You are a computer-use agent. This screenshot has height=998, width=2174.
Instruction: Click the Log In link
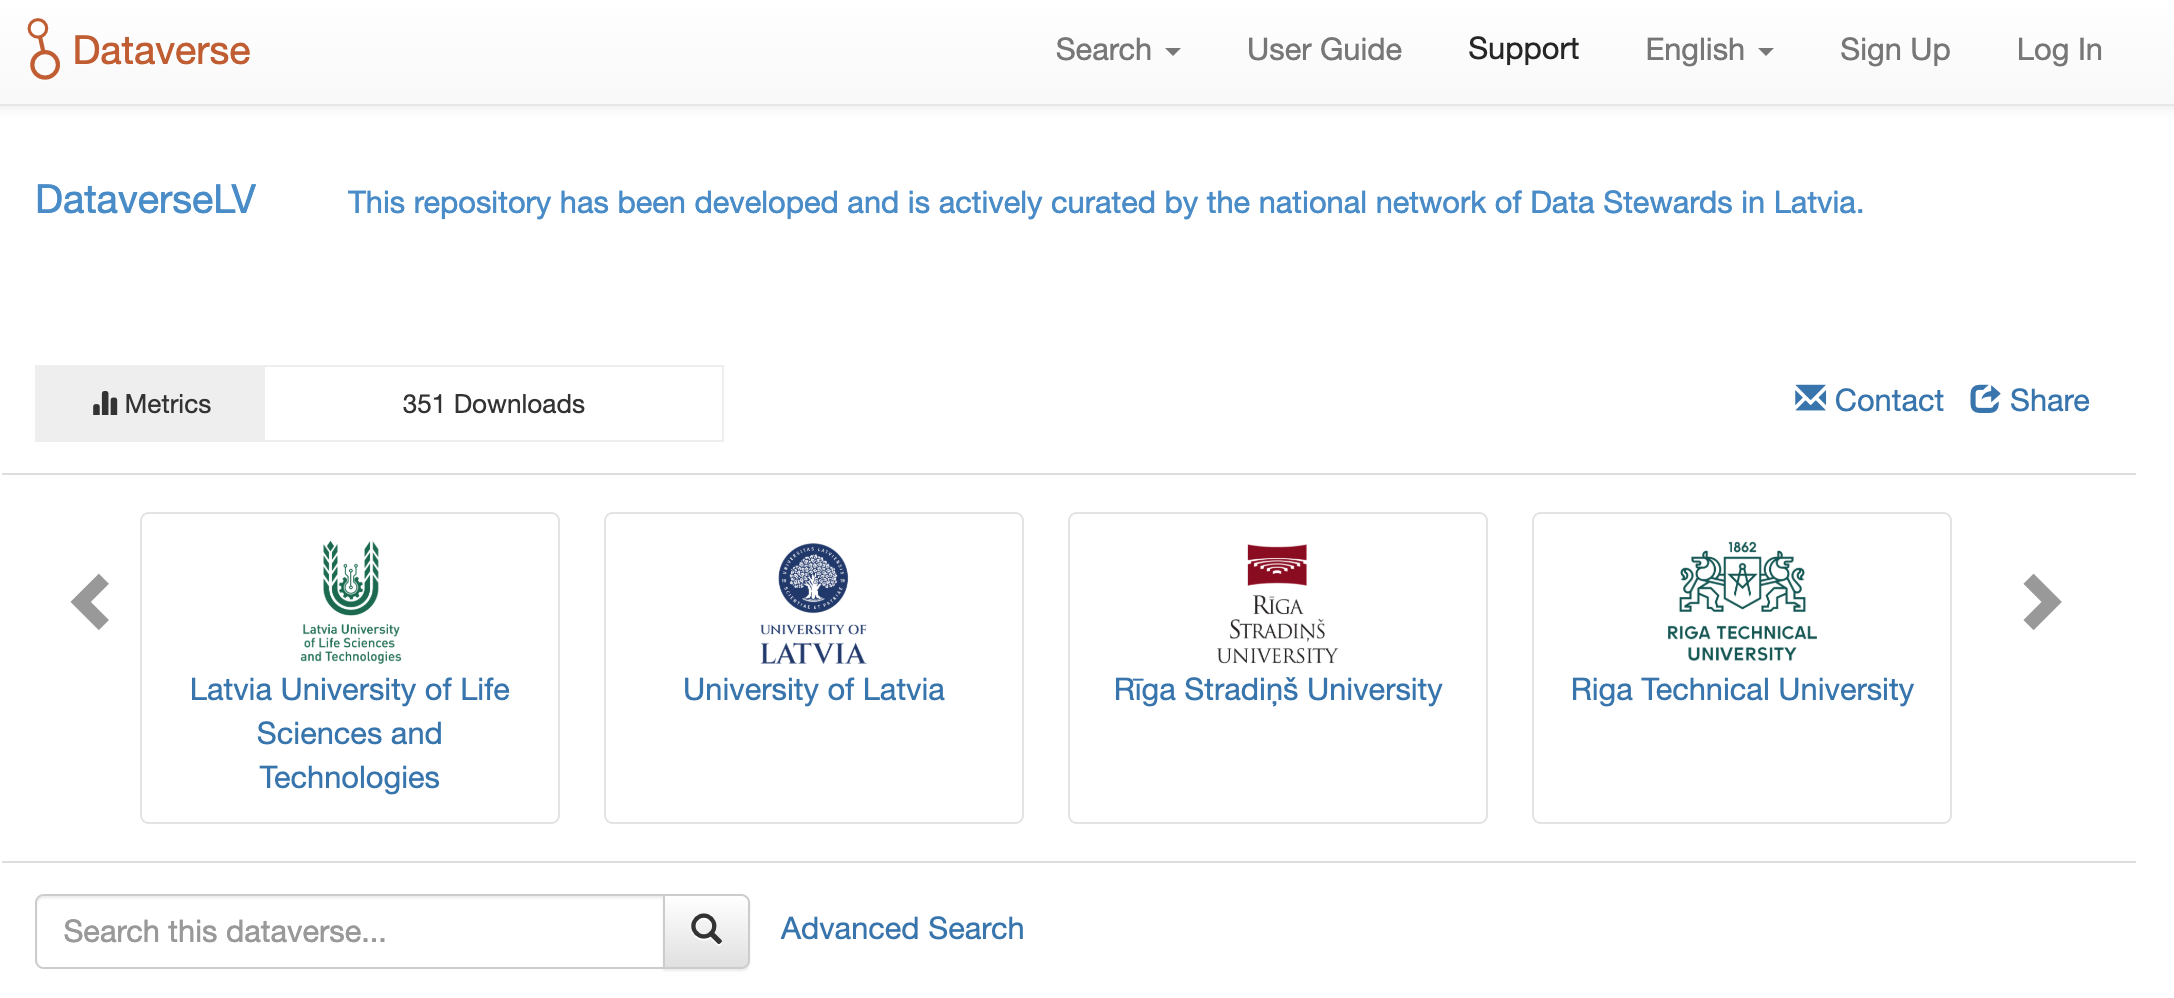pyautogui.click(x=2058, y=50)
